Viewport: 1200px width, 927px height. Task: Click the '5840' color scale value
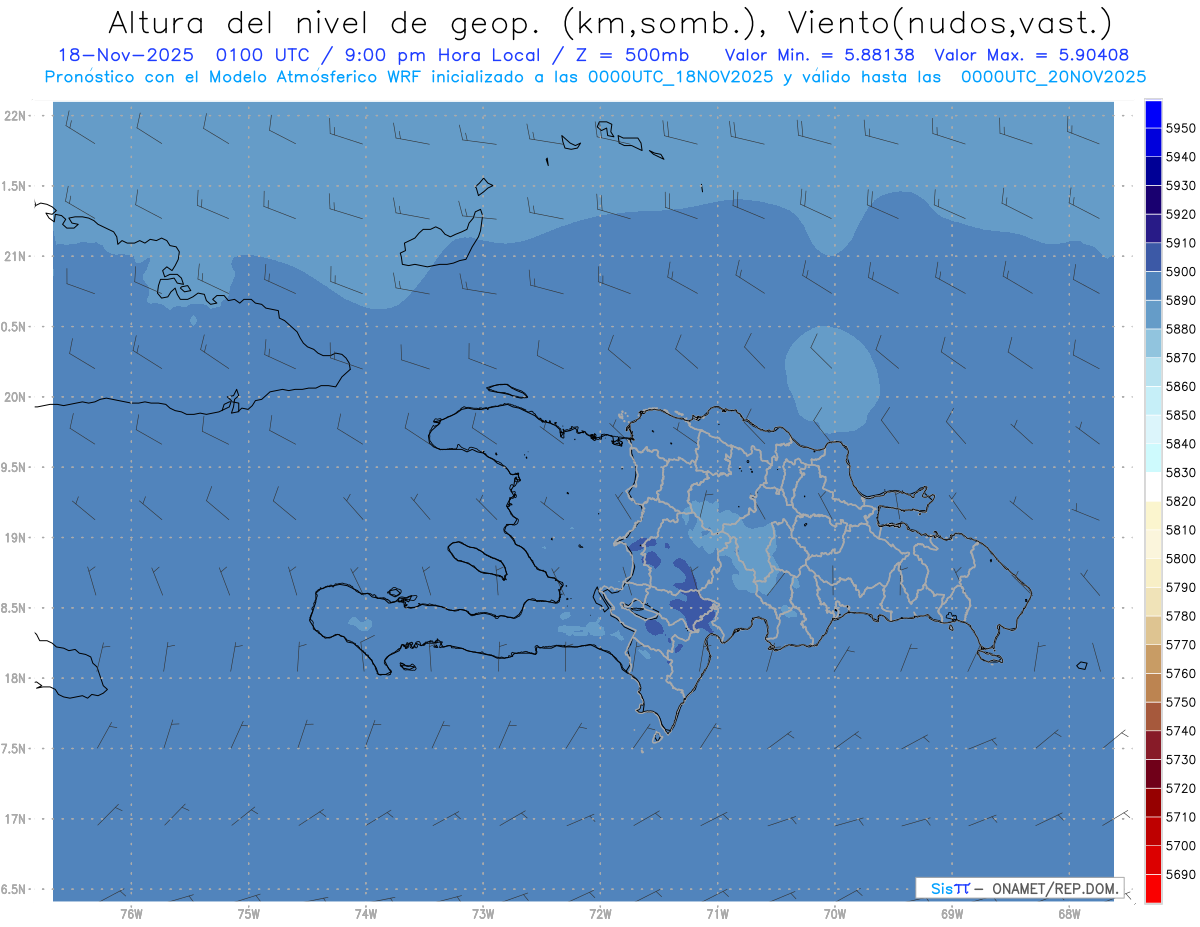[1181, 443]
